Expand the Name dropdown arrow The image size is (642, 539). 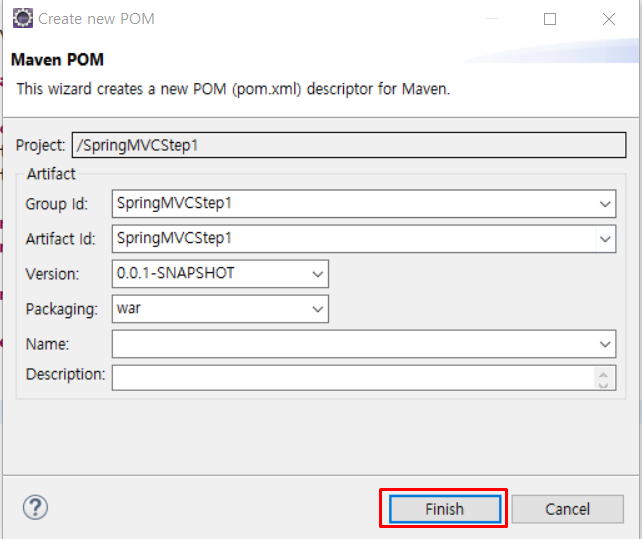click(605, 344)
